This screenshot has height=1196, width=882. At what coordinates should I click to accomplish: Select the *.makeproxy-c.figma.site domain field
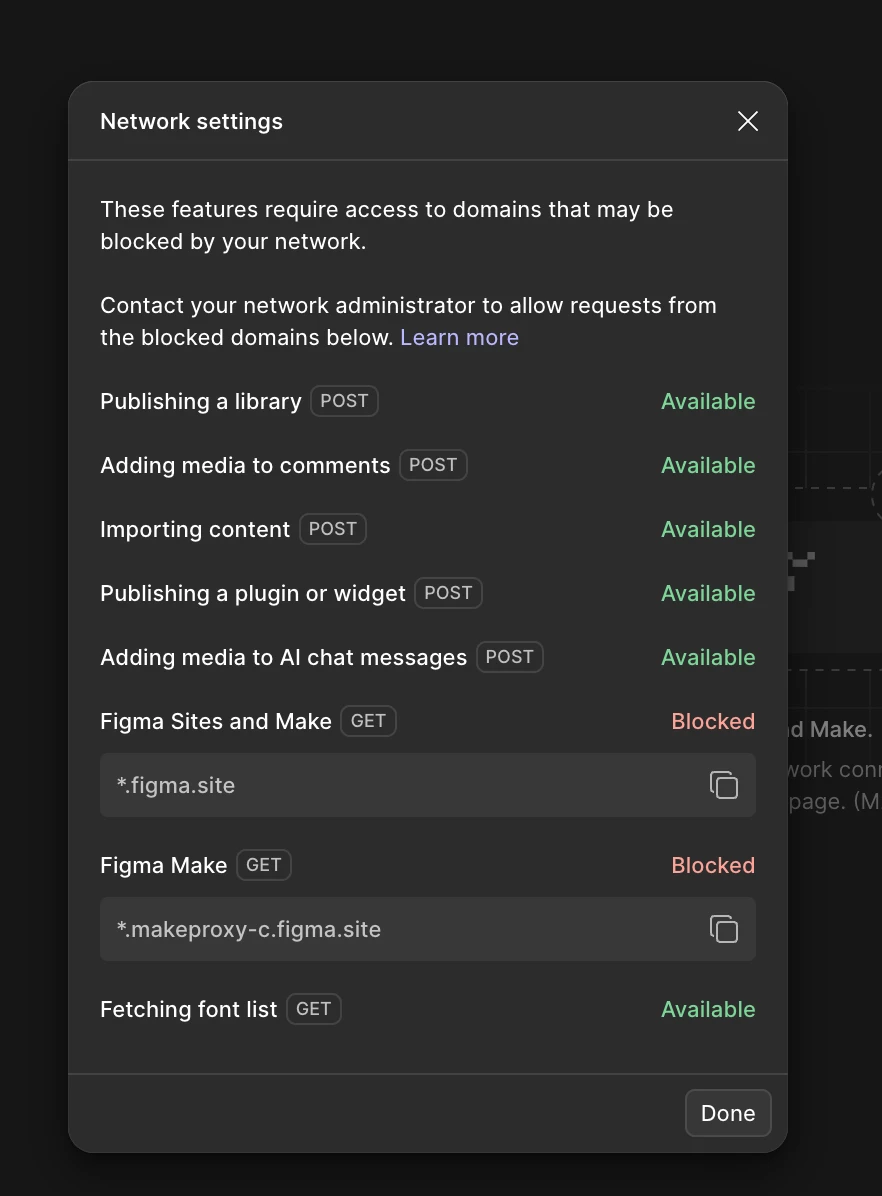click(x=428, y=929)
